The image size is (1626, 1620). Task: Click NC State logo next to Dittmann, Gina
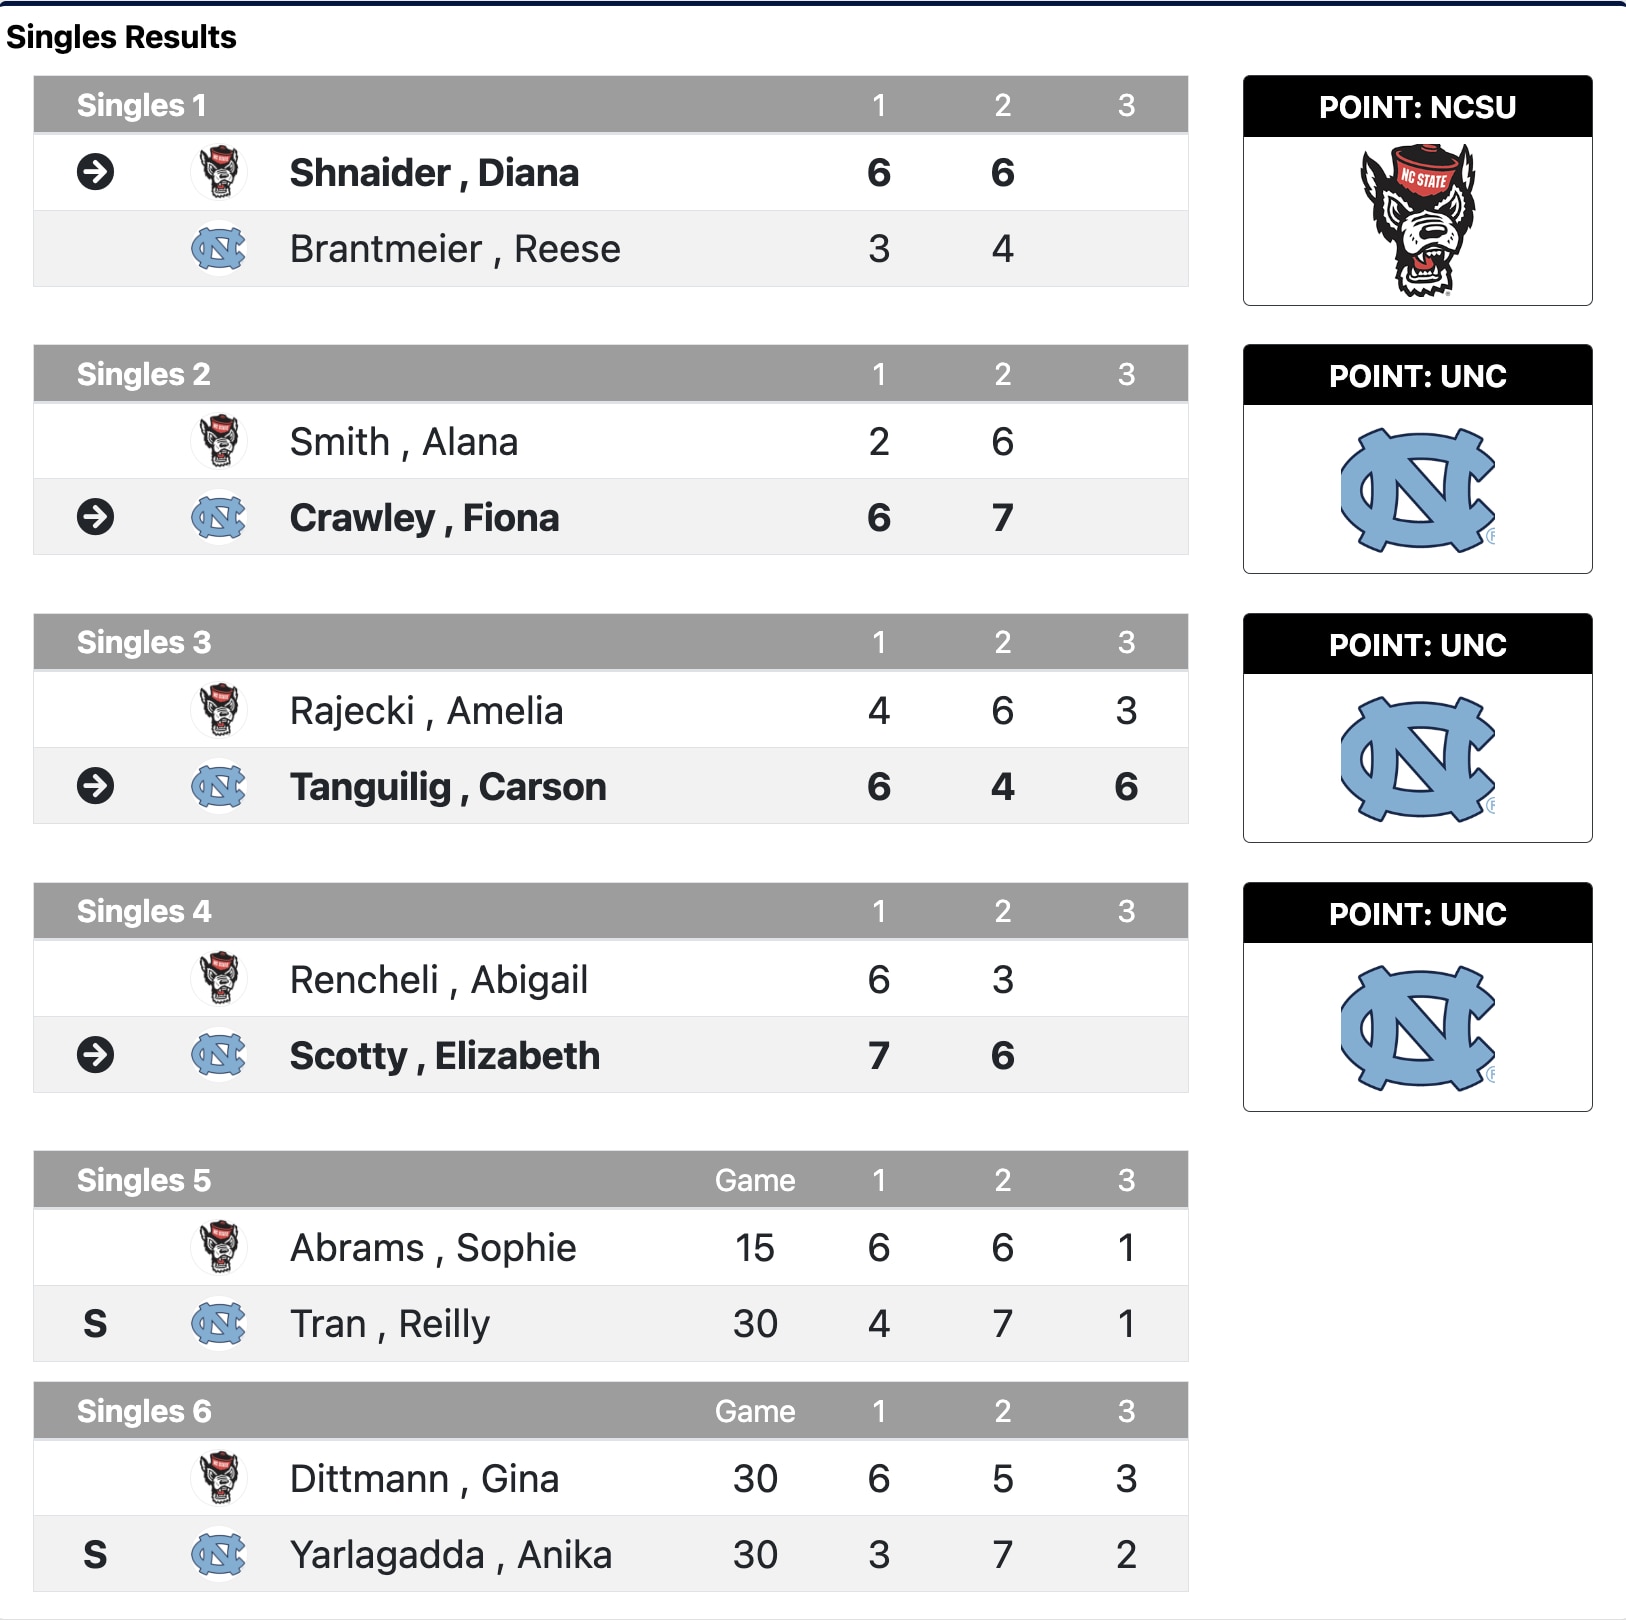coord(219,1478)
